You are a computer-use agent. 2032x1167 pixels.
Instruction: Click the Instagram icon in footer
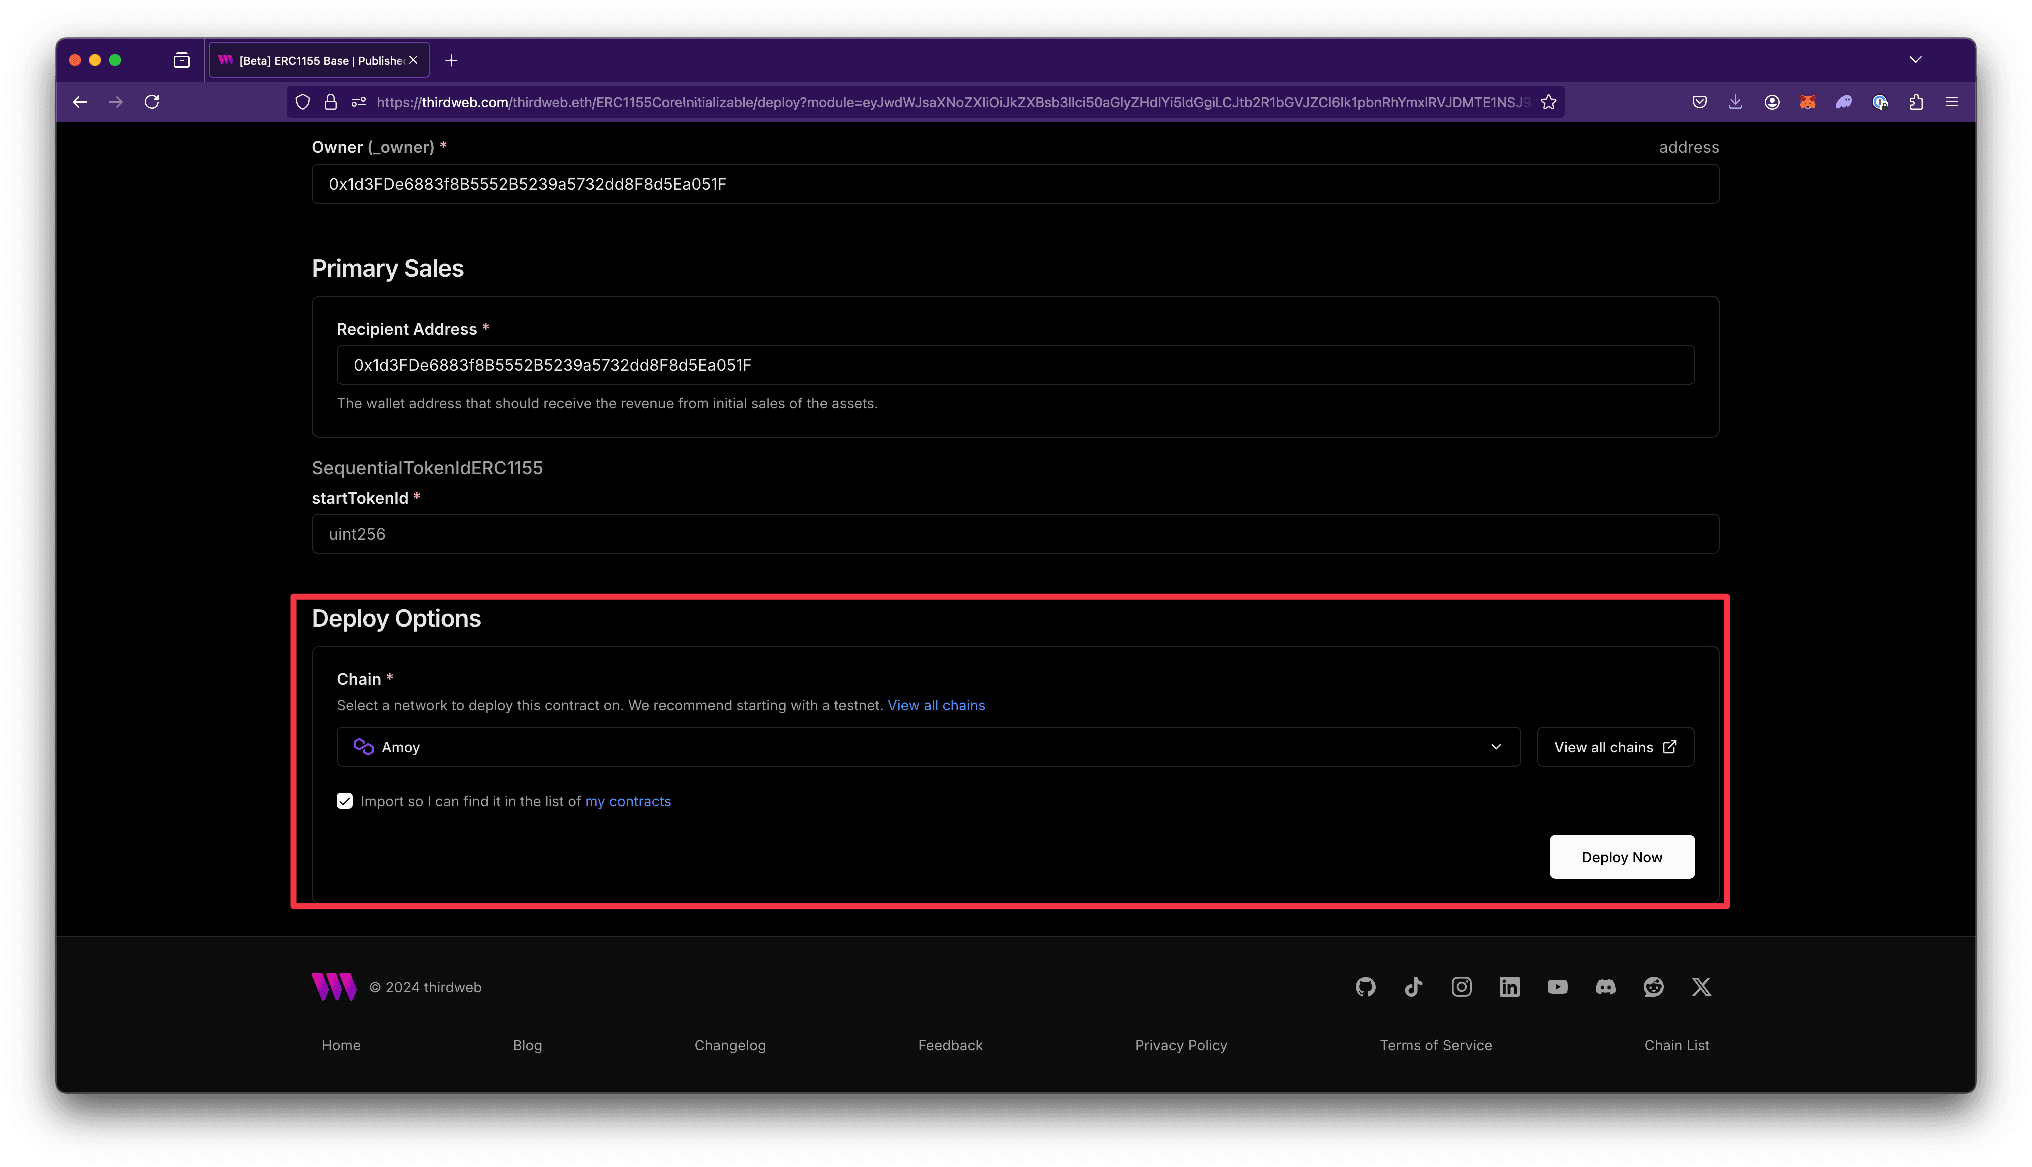[1461, 987]
